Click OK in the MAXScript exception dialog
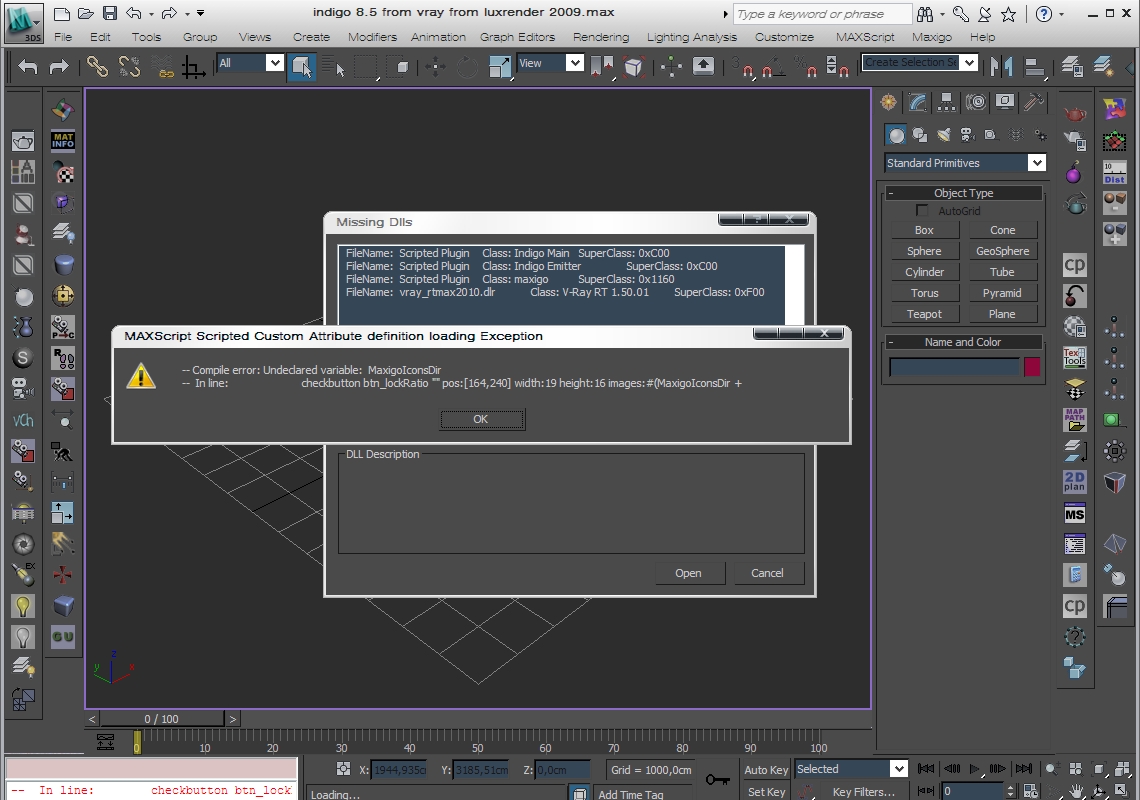Image resolution: width=1140 pixels, height=800 pixels. coord(481,420)
